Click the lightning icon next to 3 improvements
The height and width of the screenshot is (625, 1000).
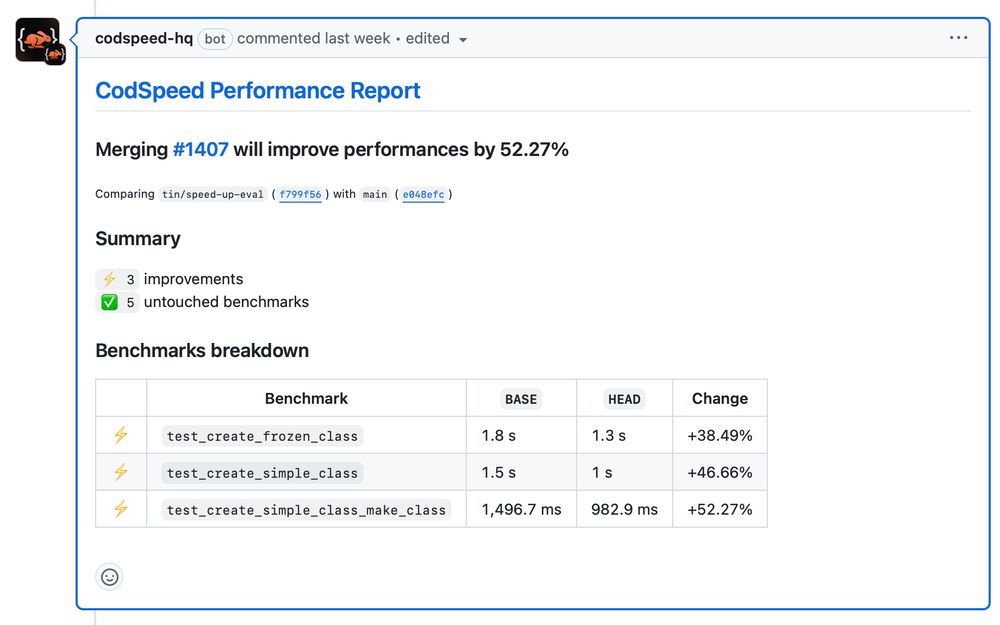[110, 279]
